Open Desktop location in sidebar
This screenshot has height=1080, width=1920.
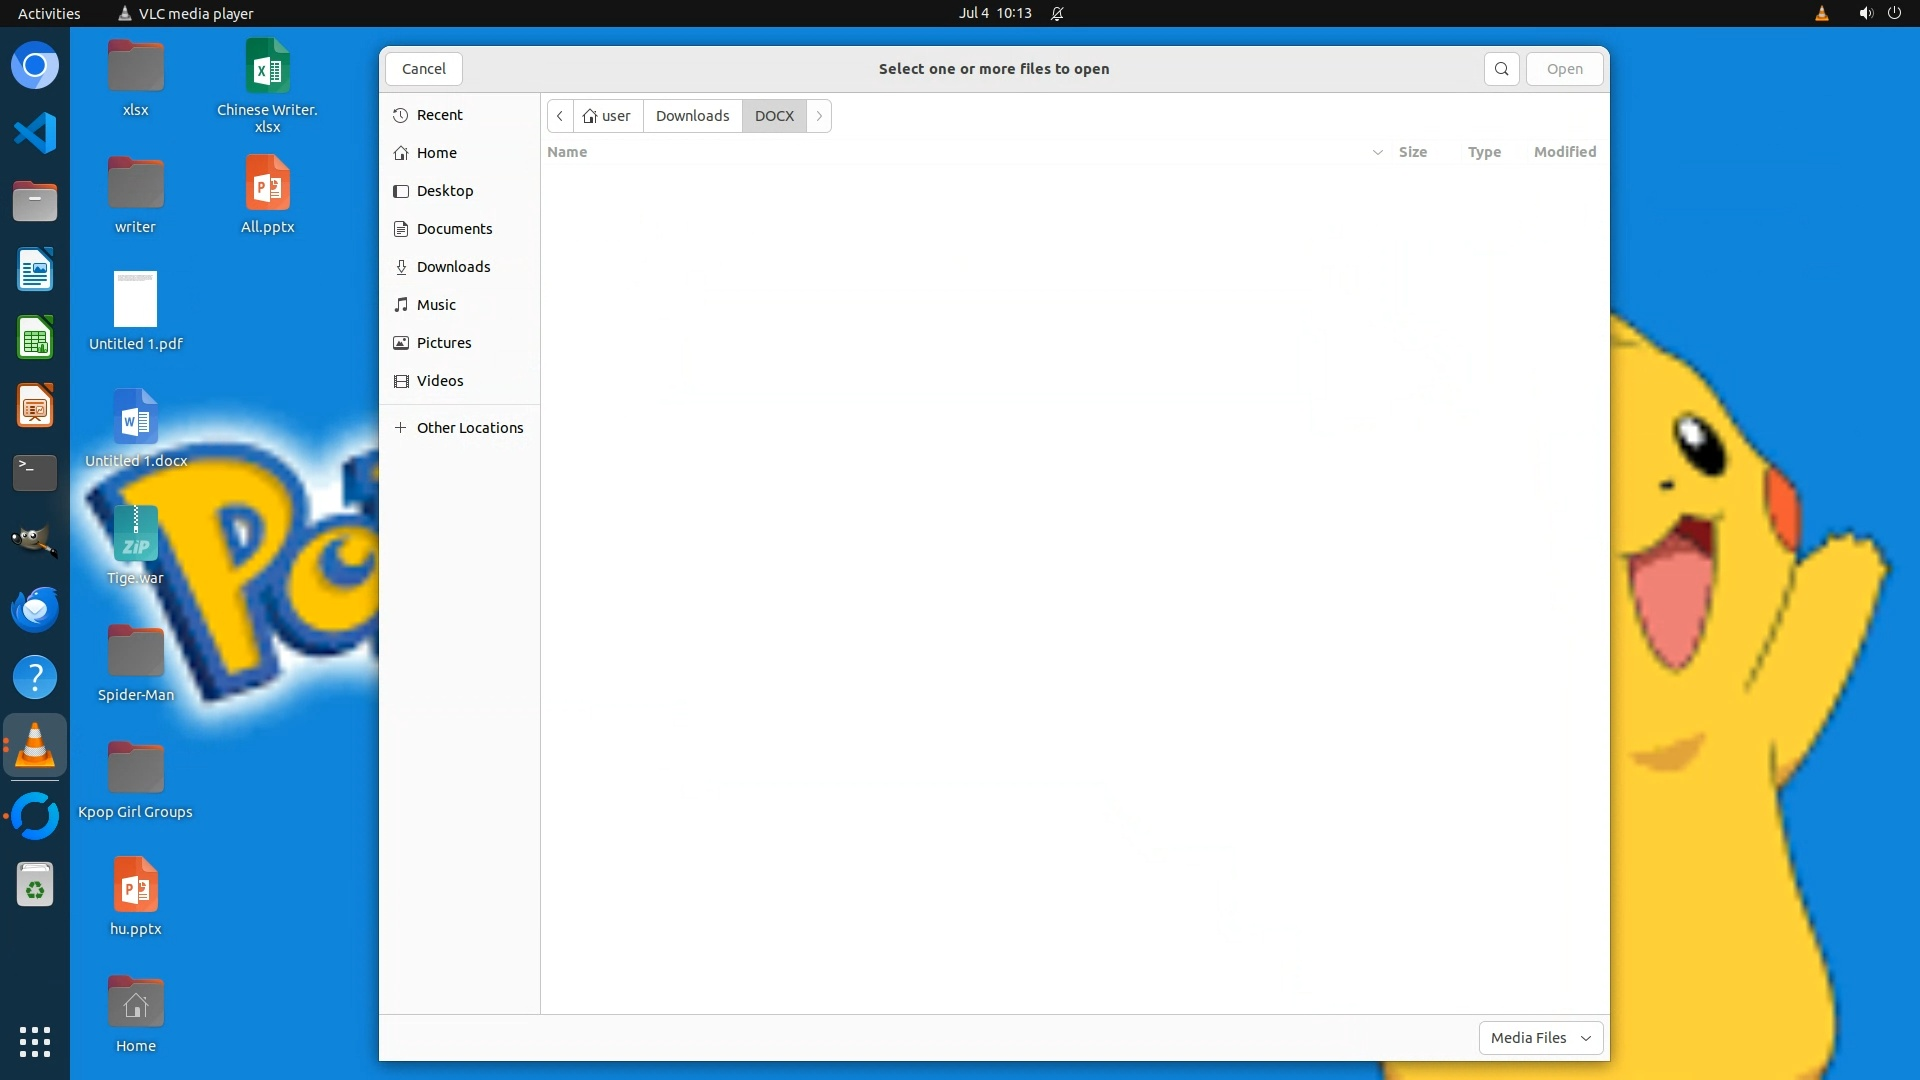[x=445, y=191]
